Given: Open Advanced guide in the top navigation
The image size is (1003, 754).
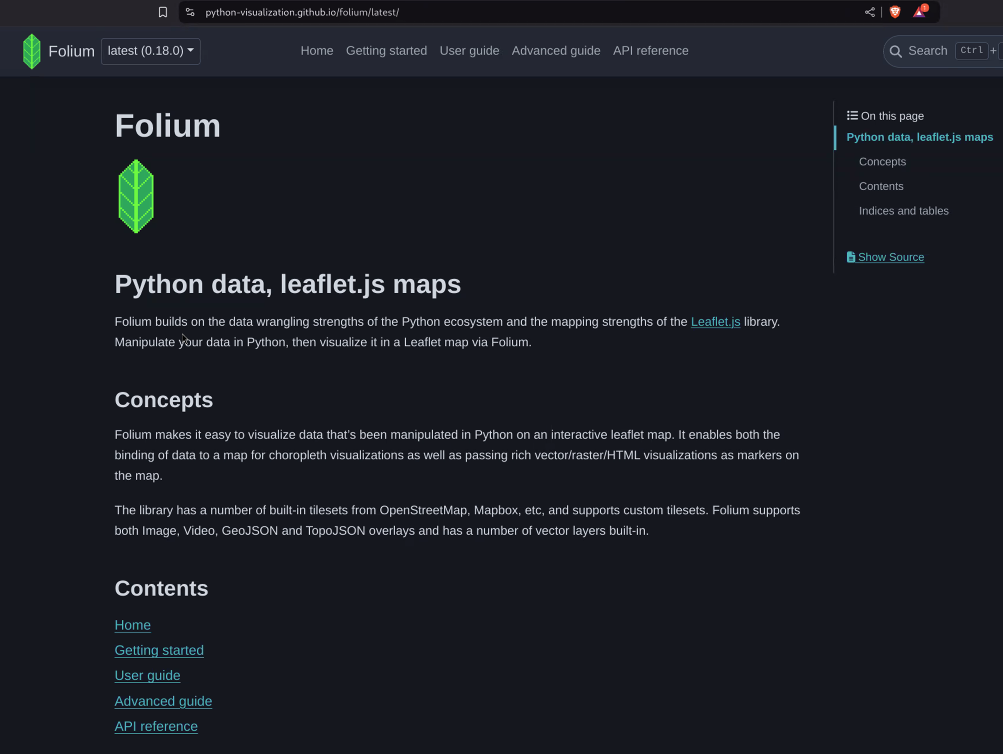Looking at the screenshot, I should [x=556, y=51].
